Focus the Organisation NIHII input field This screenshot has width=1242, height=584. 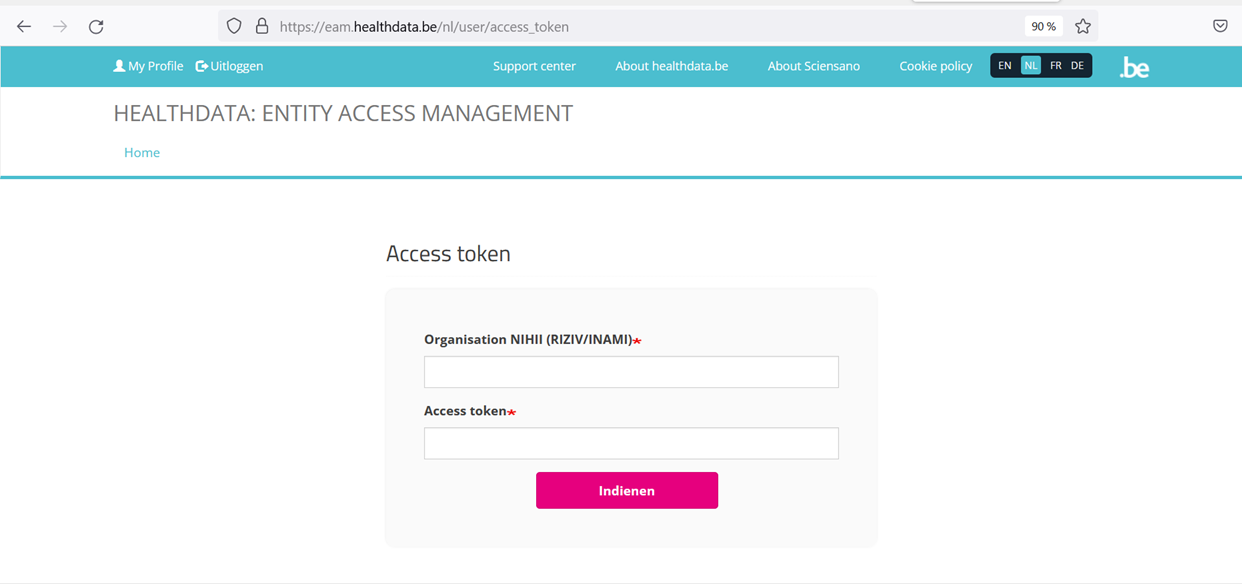click(x=631, y=372)
